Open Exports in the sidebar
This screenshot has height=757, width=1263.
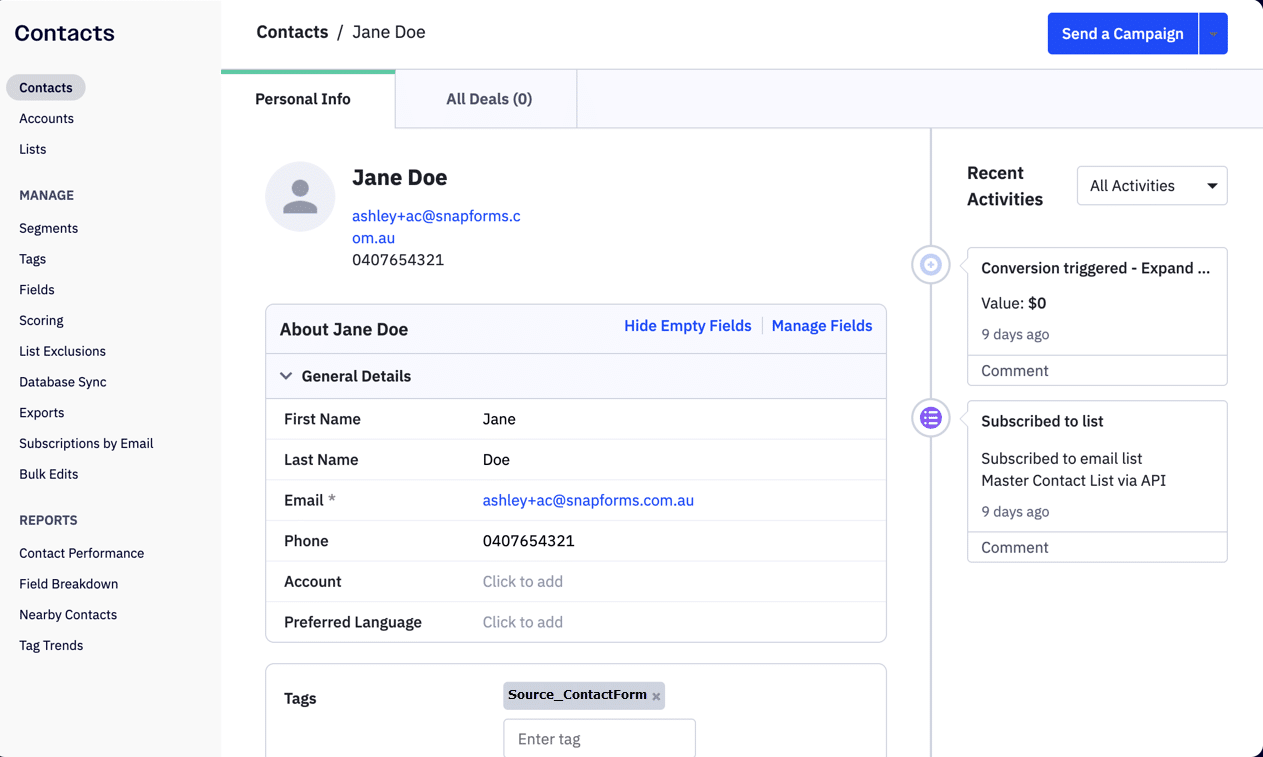pos(42,413)
